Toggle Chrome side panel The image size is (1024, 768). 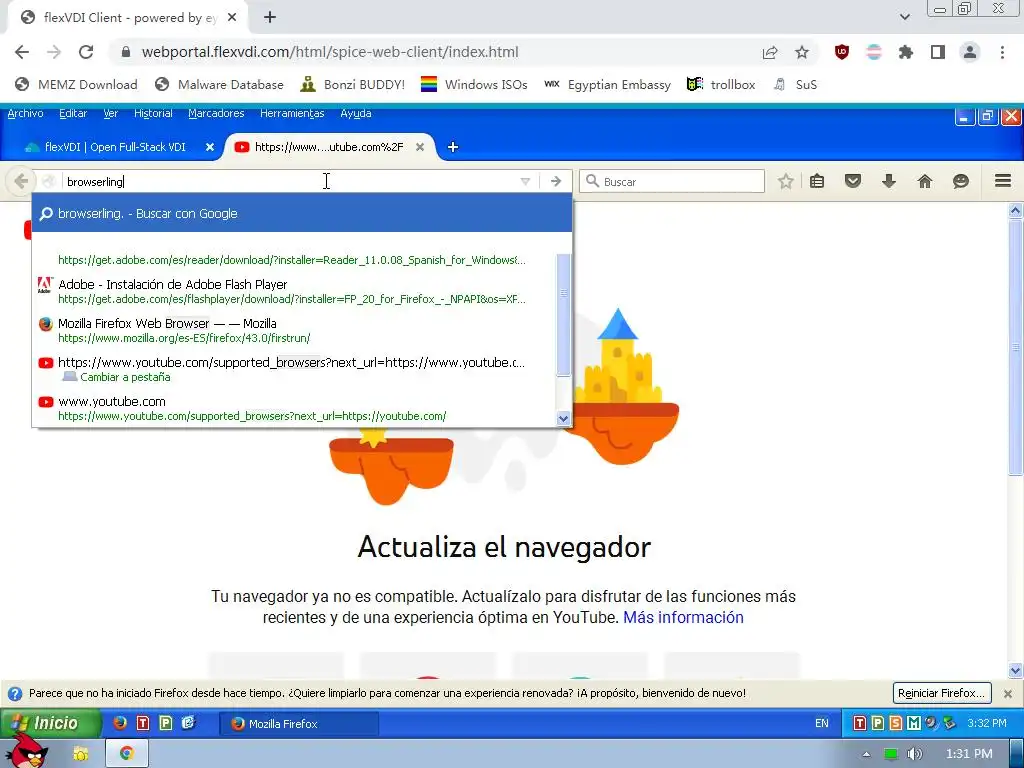tap(938, 52)
